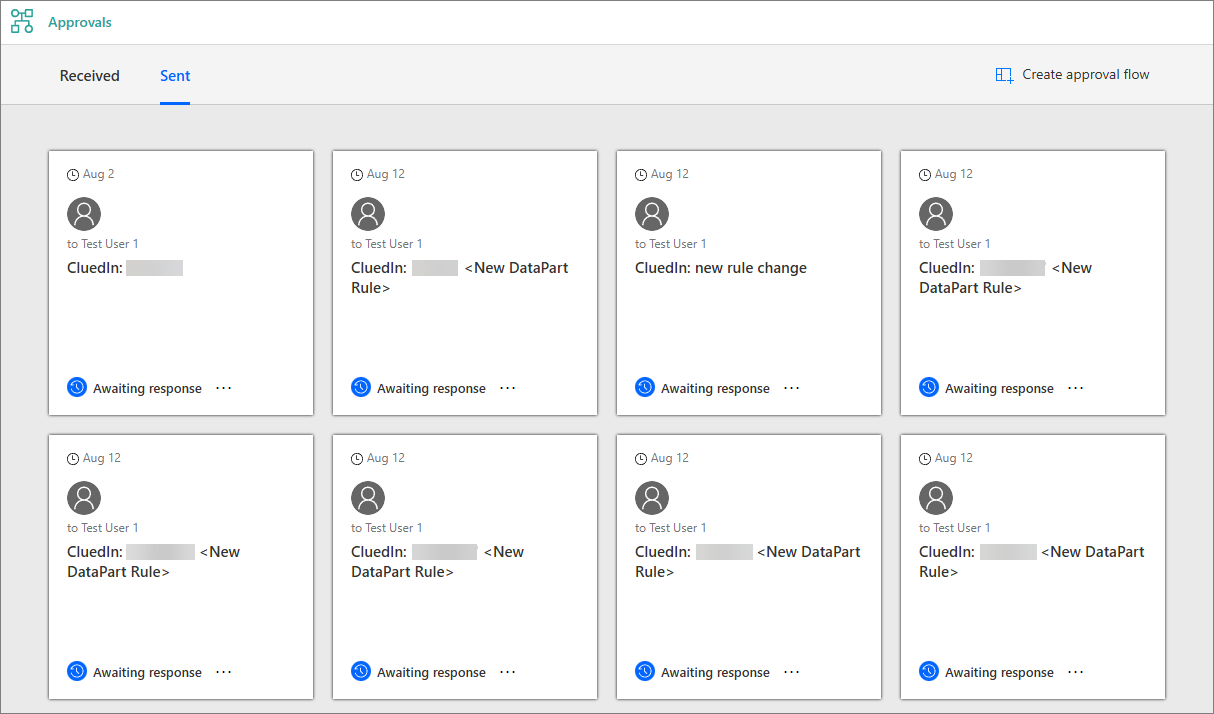The width and height of the screenshot is (1214, 714).
Task: Click 'to Test User 1' on the Aug 2 card
Action: 103,244
